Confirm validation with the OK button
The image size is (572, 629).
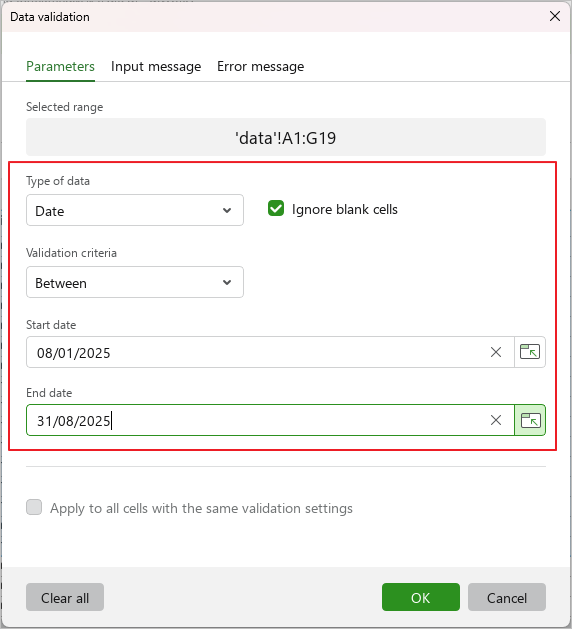(421, 597)
